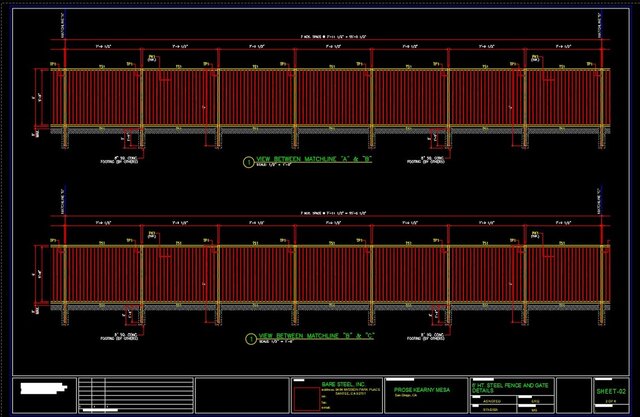Select the circled view number beside the B & C title
This screenshot has height=417, width=640.
click(248, 338)
